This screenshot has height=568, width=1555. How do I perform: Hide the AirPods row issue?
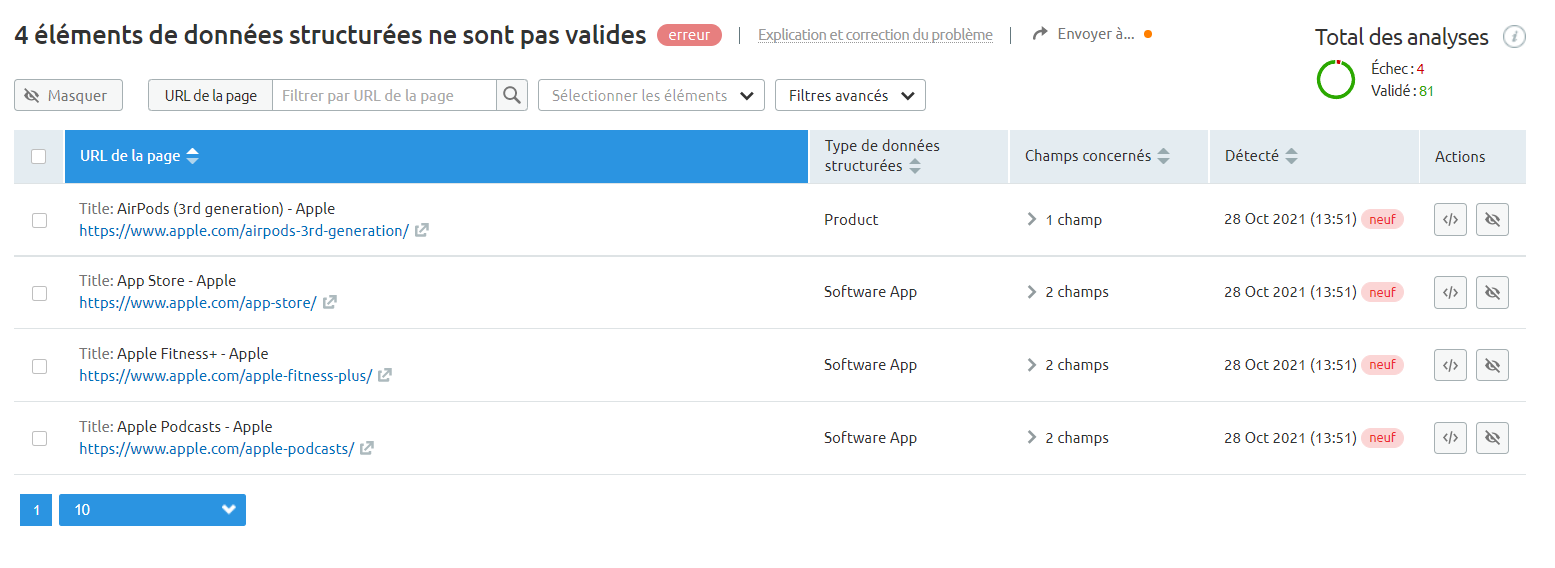(1492, 220)
